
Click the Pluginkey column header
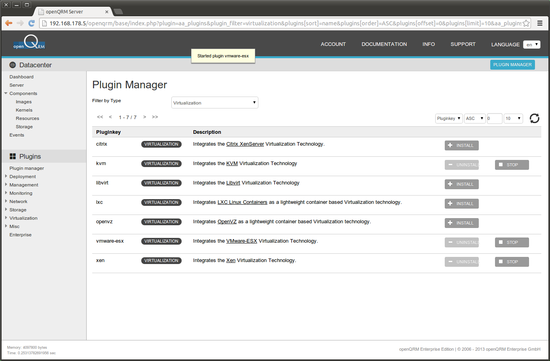pos(108,132)
